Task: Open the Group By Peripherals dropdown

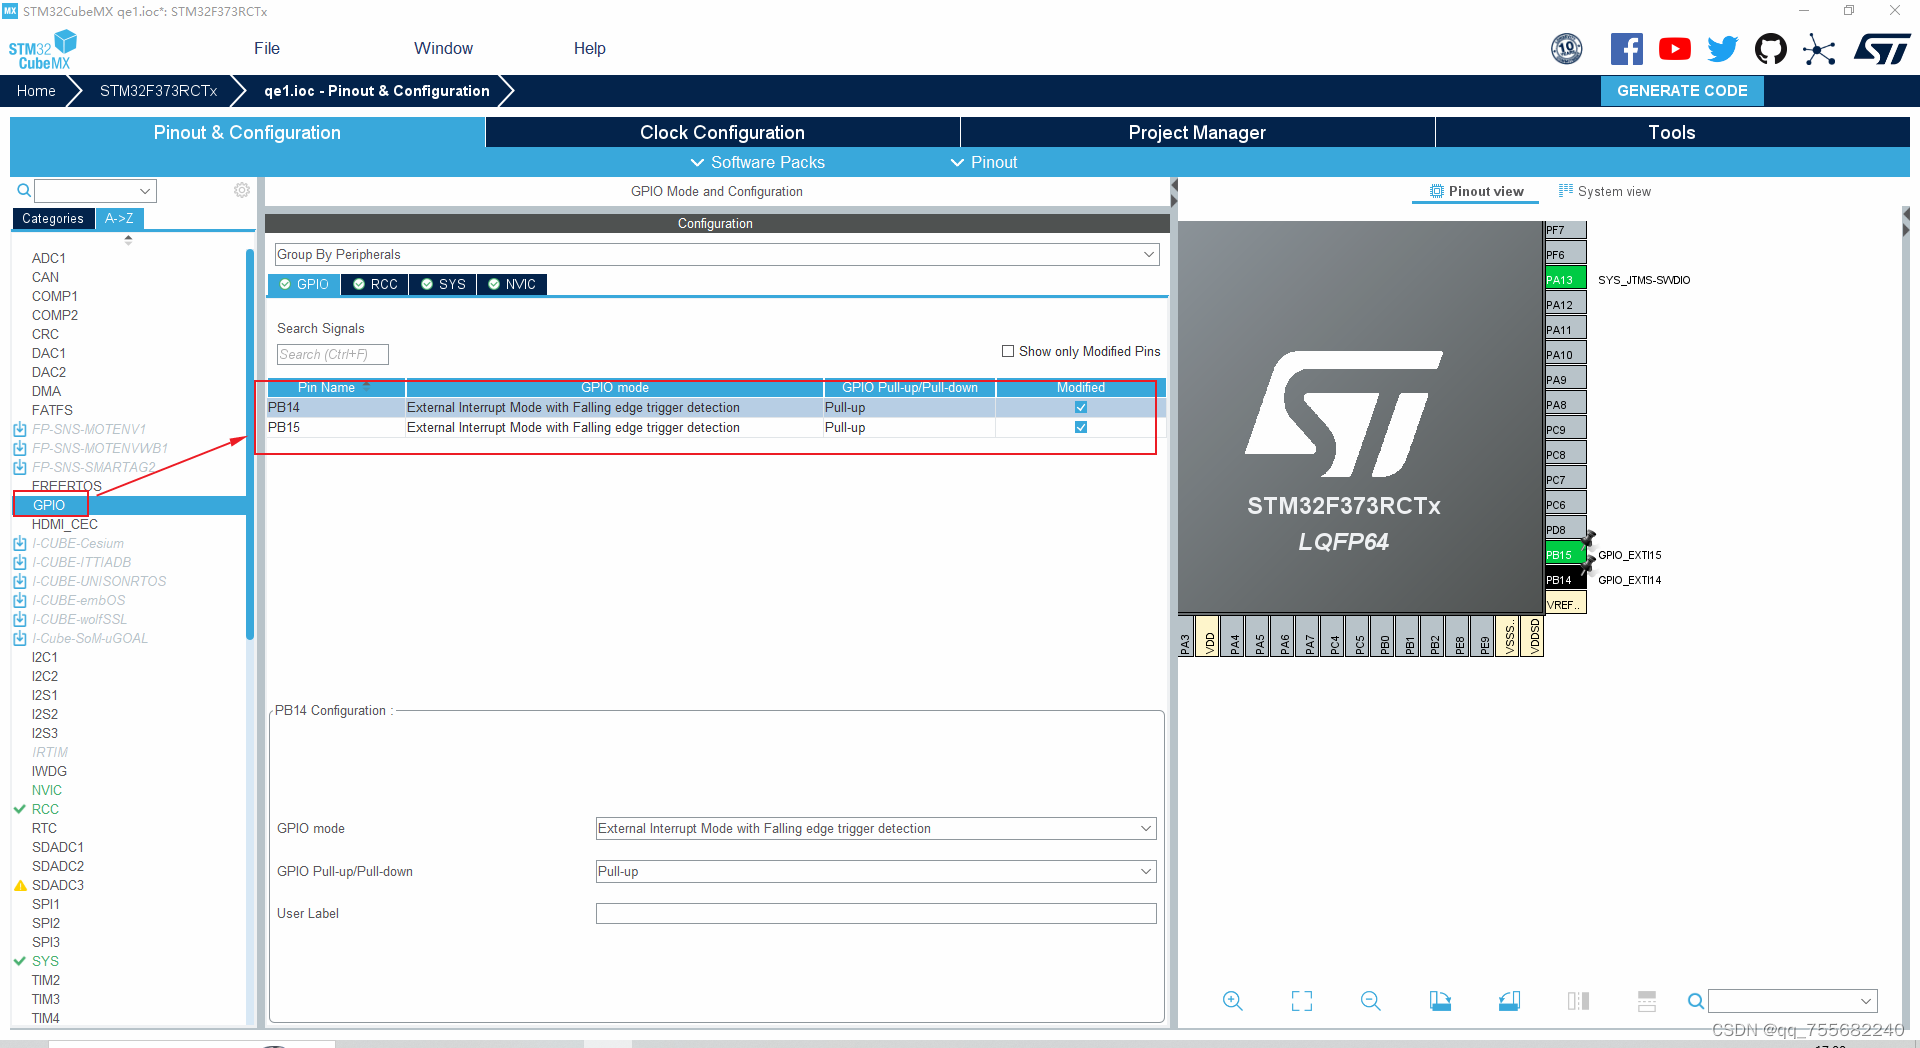Action: (x=717, y=255)
